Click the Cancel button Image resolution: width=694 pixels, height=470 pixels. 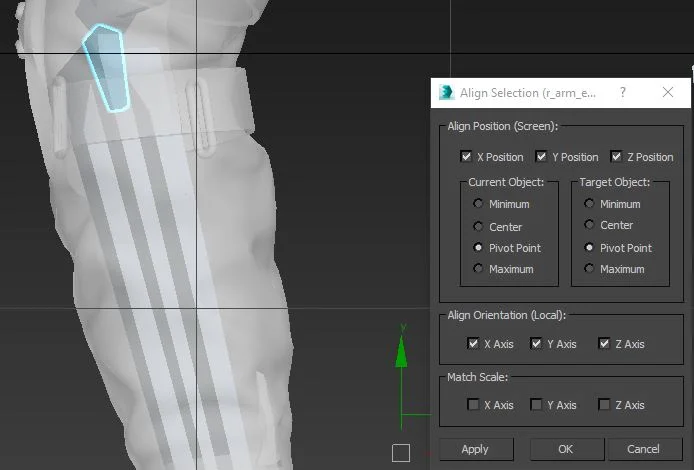click(x=645, y=449)
